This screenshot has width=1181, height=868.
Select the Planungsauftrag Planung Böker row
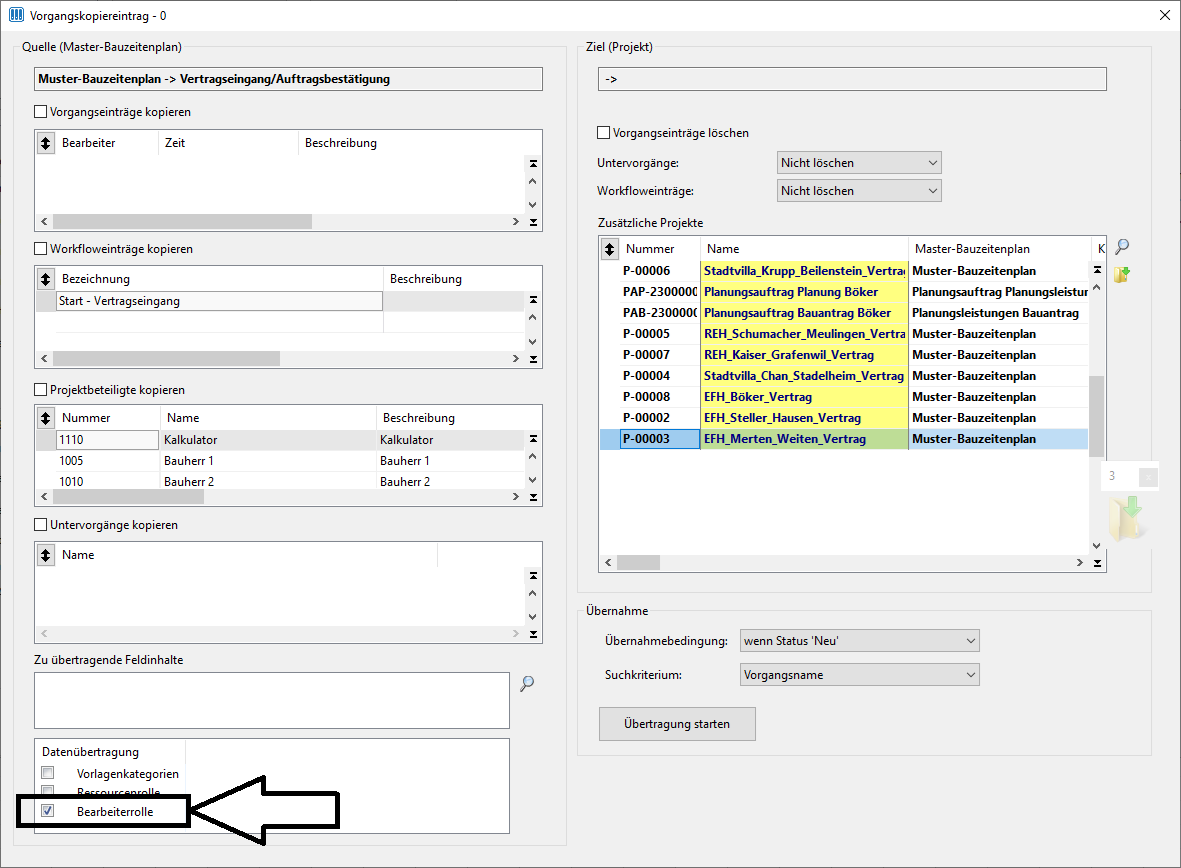point(844,292)
